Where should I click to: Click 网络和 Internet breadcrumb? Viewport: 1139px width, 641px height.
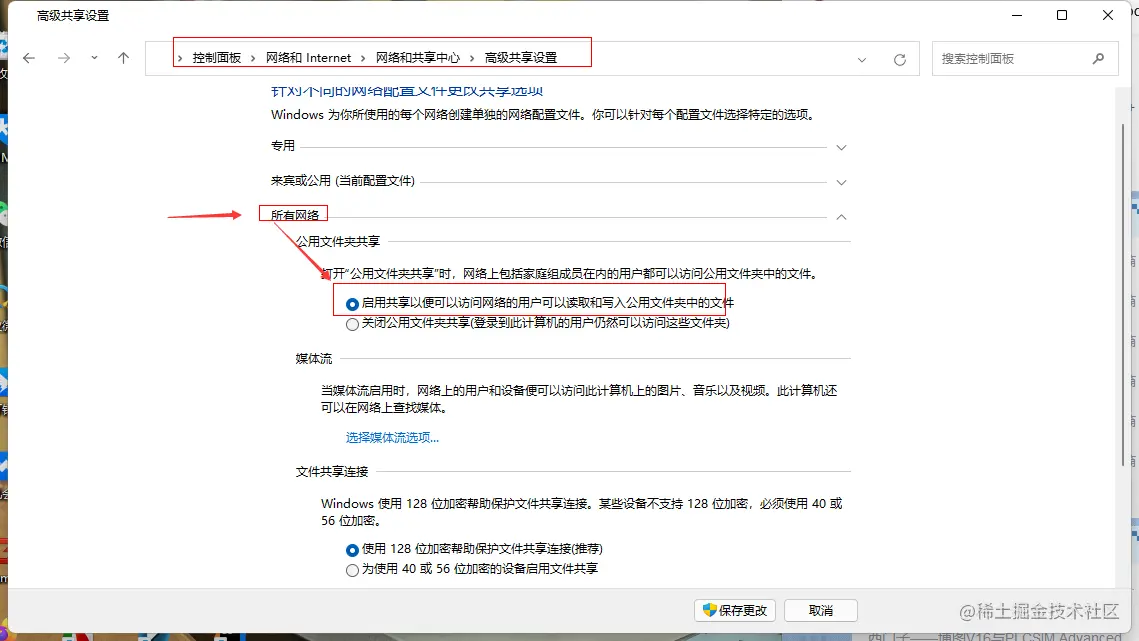[308, 58]
